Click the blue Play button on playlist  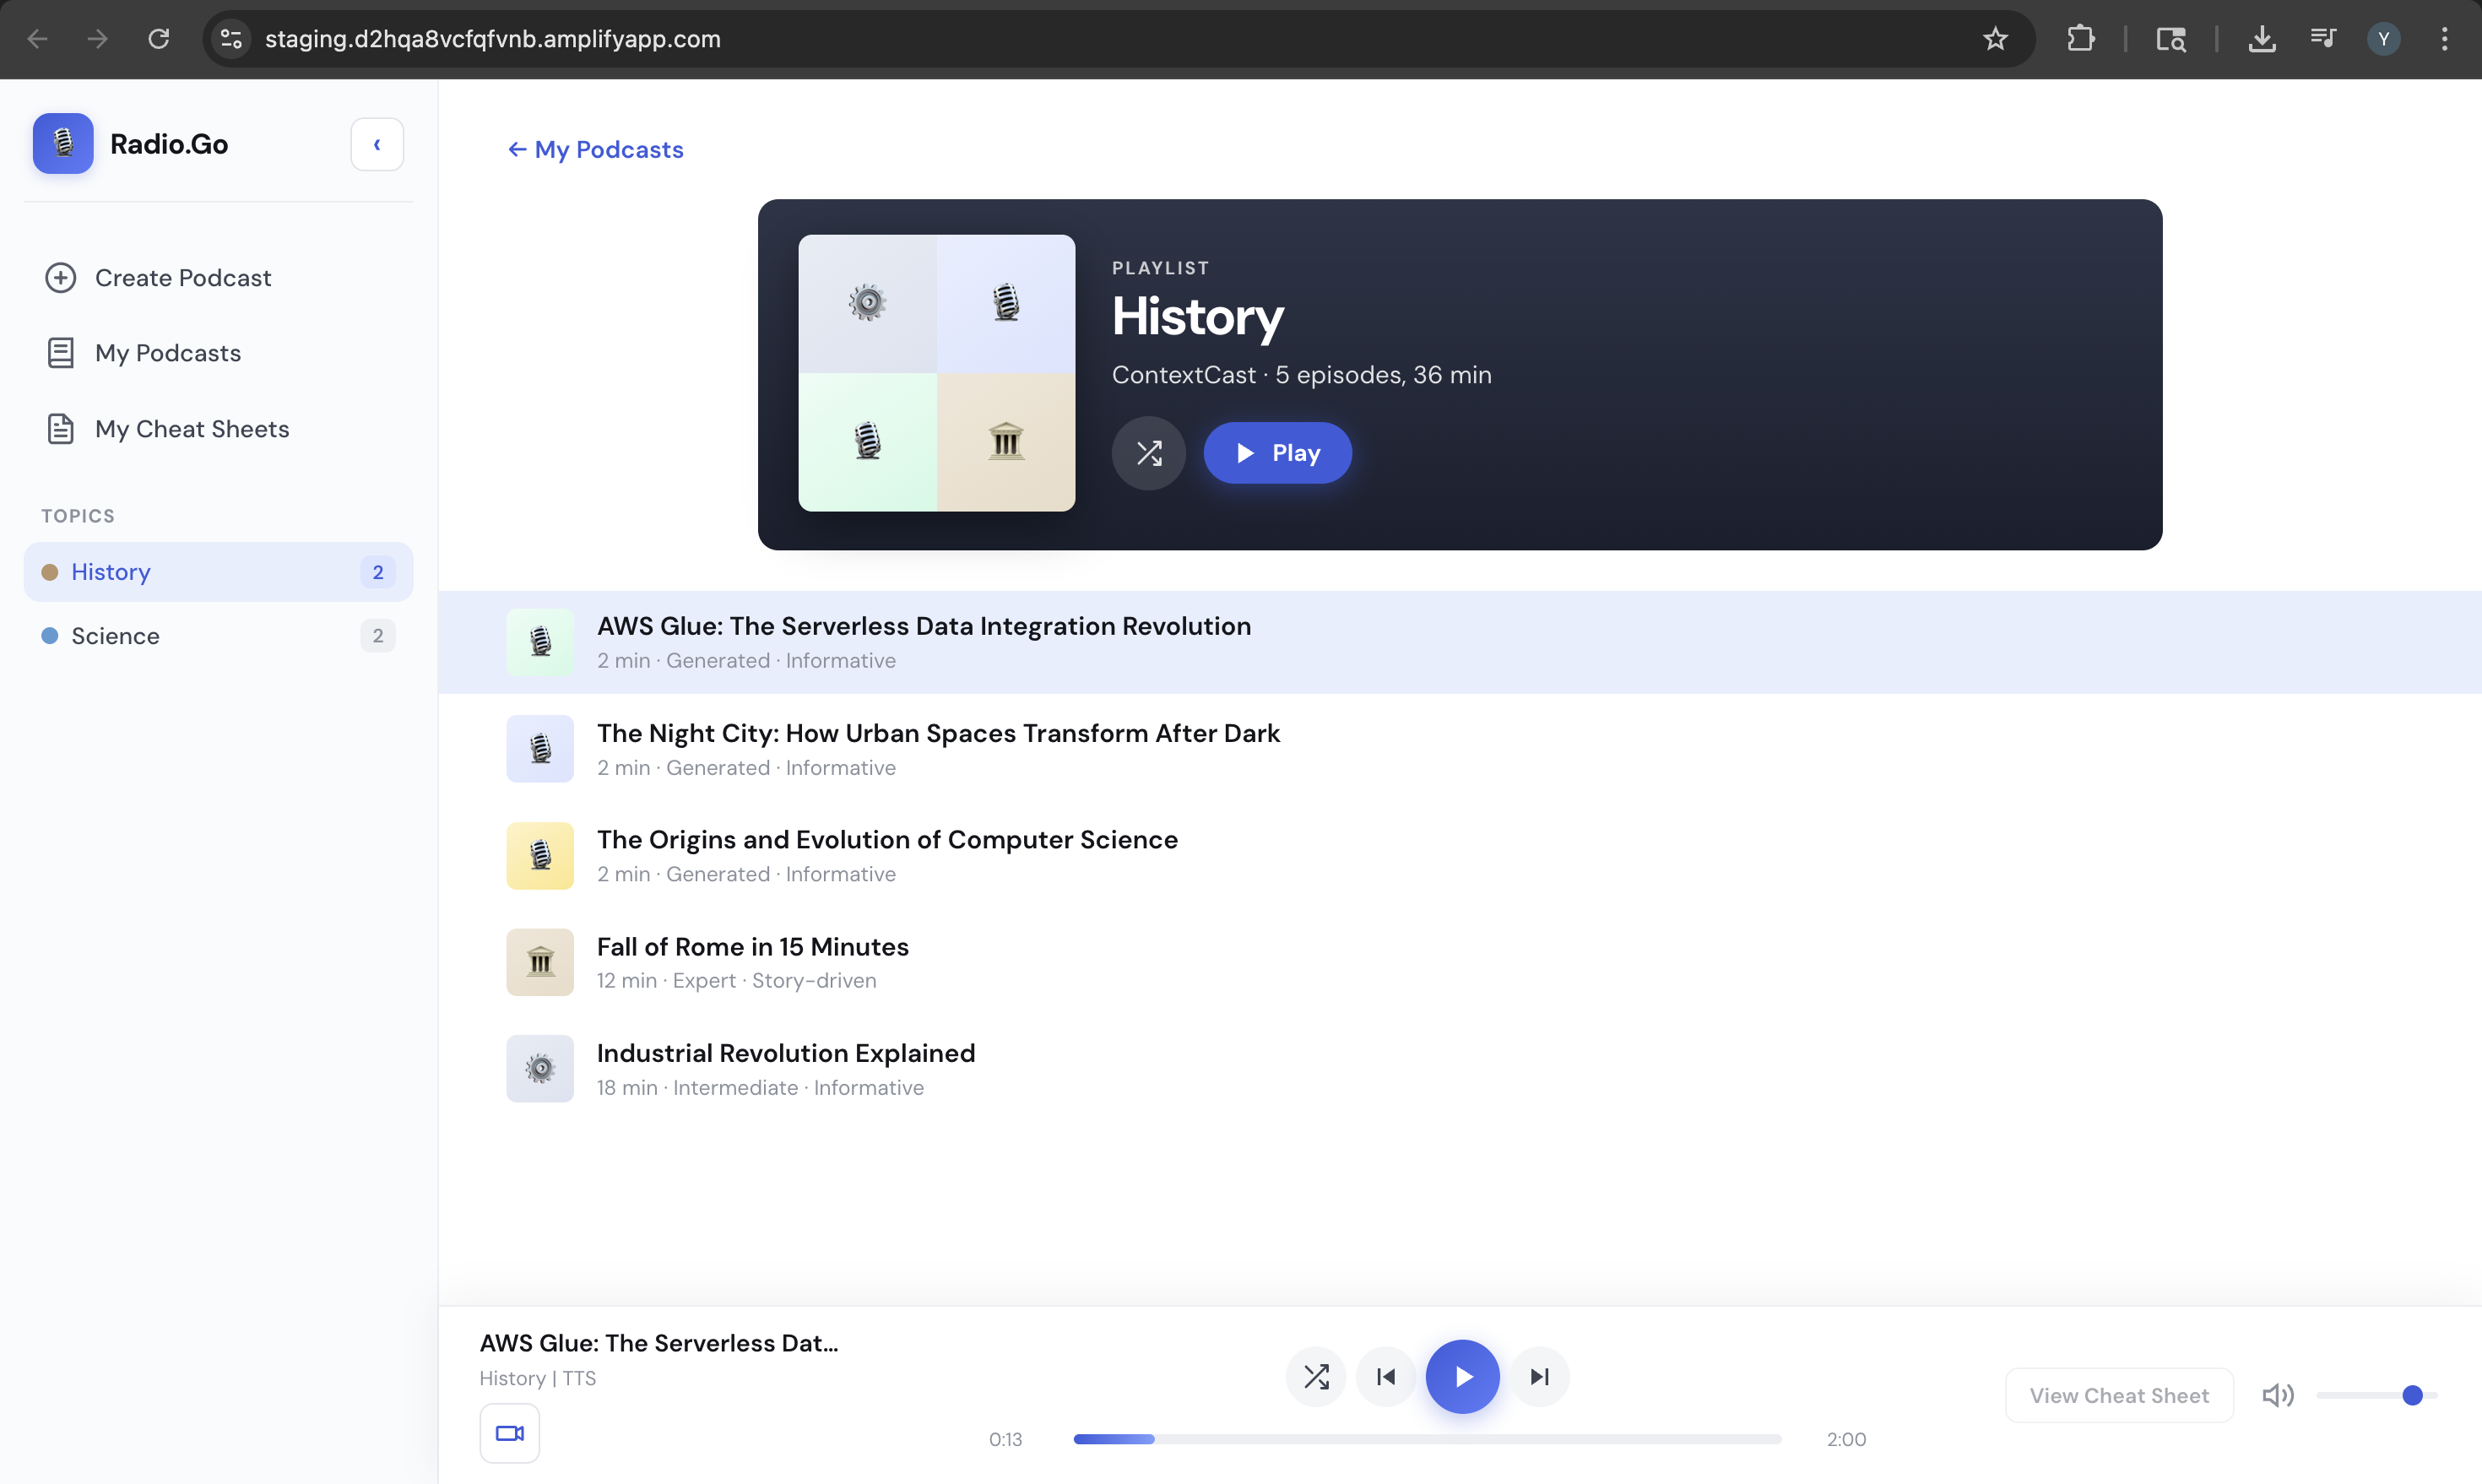point(1277,453)
